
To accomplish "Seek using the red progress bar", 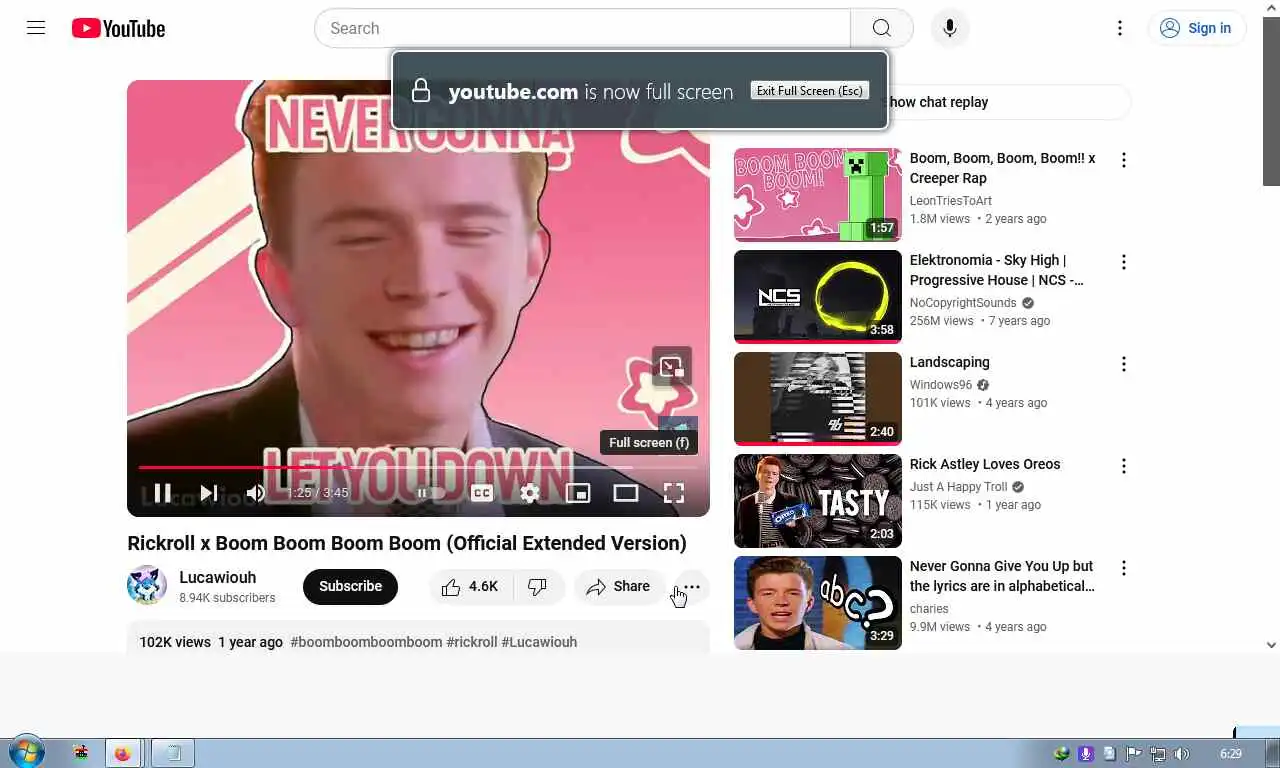I will coord(418,467).
